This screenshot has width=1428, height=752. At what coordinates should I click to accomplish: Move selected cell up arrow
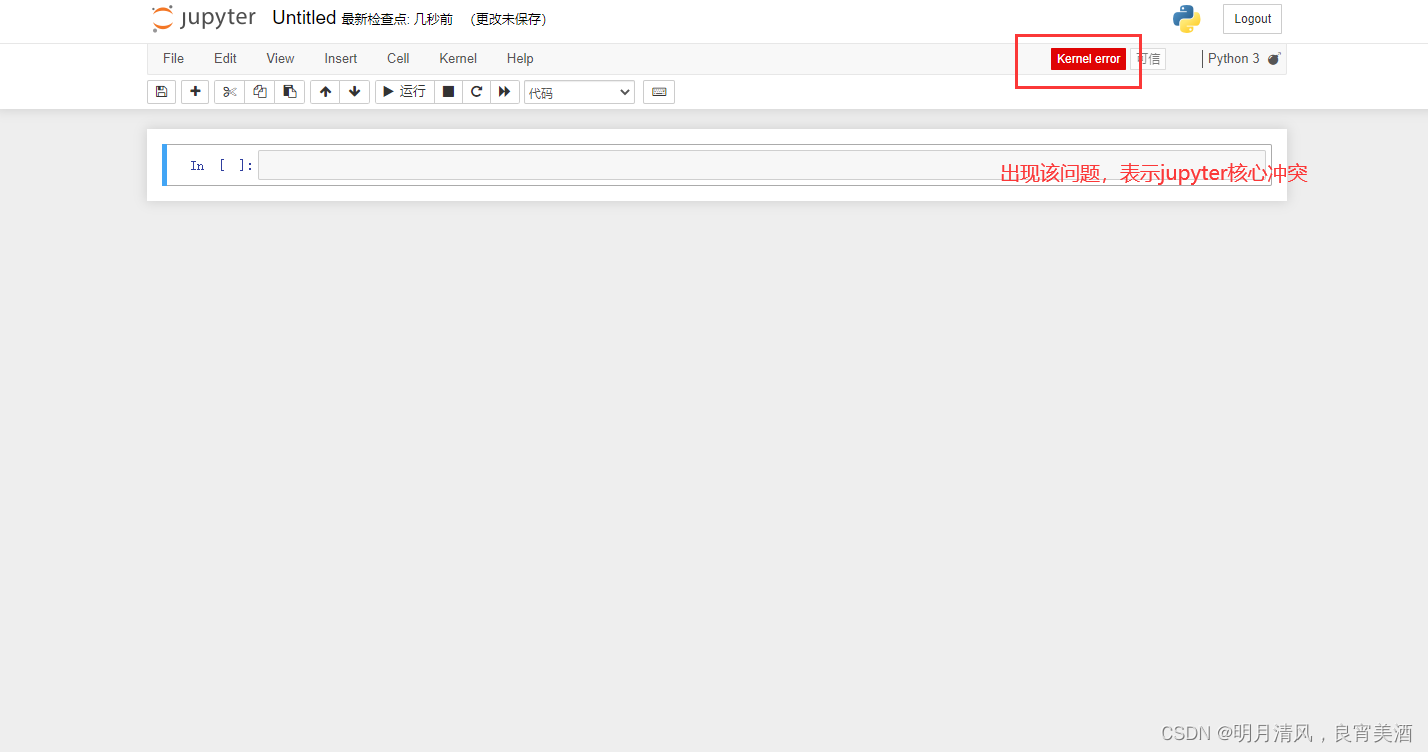coord(325,92)
